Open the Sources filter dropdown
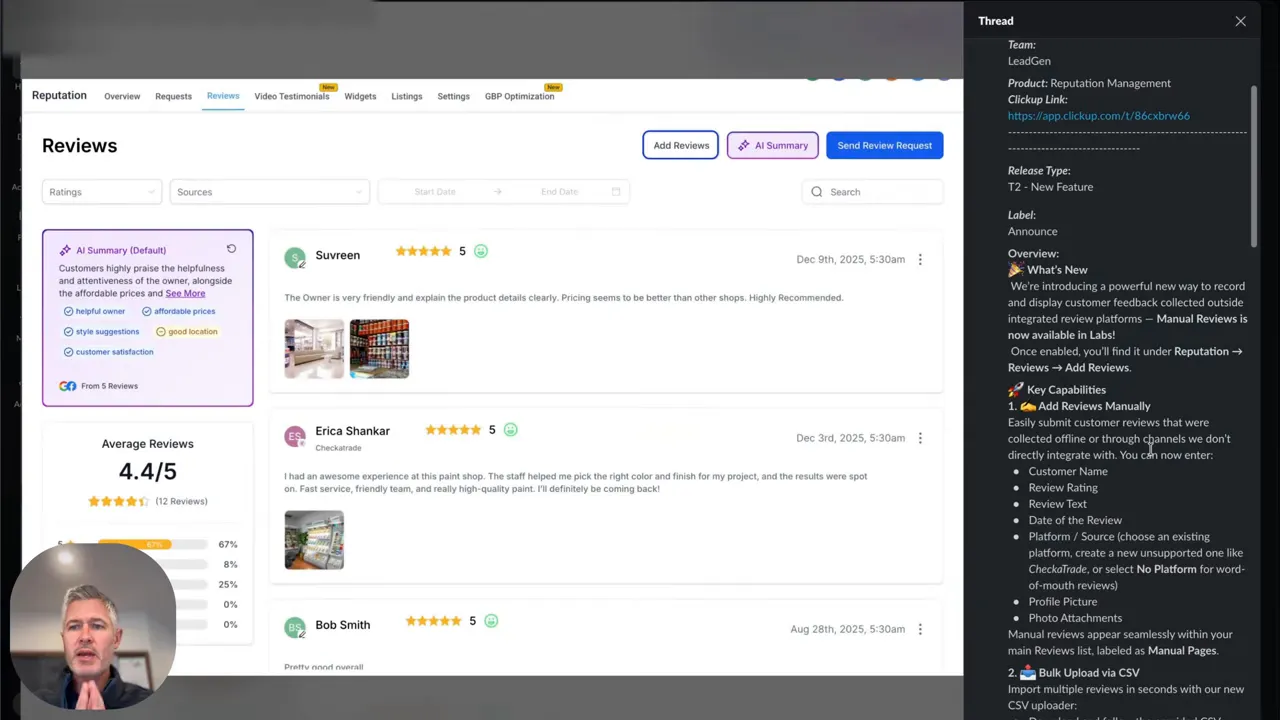This screenshot has height=720, width=1280. click(269, 192)
